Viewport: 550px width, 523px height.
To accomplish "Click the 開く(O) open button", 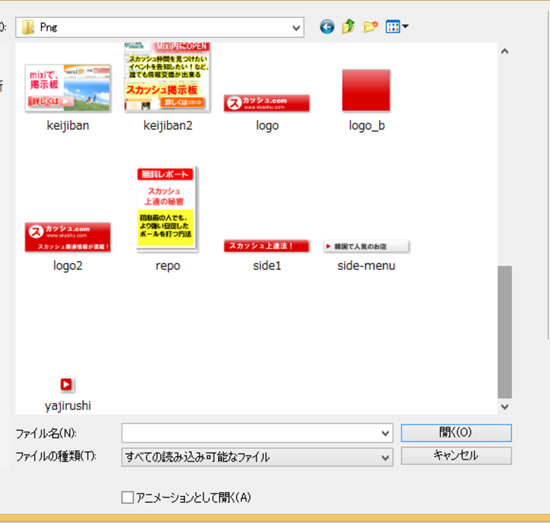I will pos(456,433).
